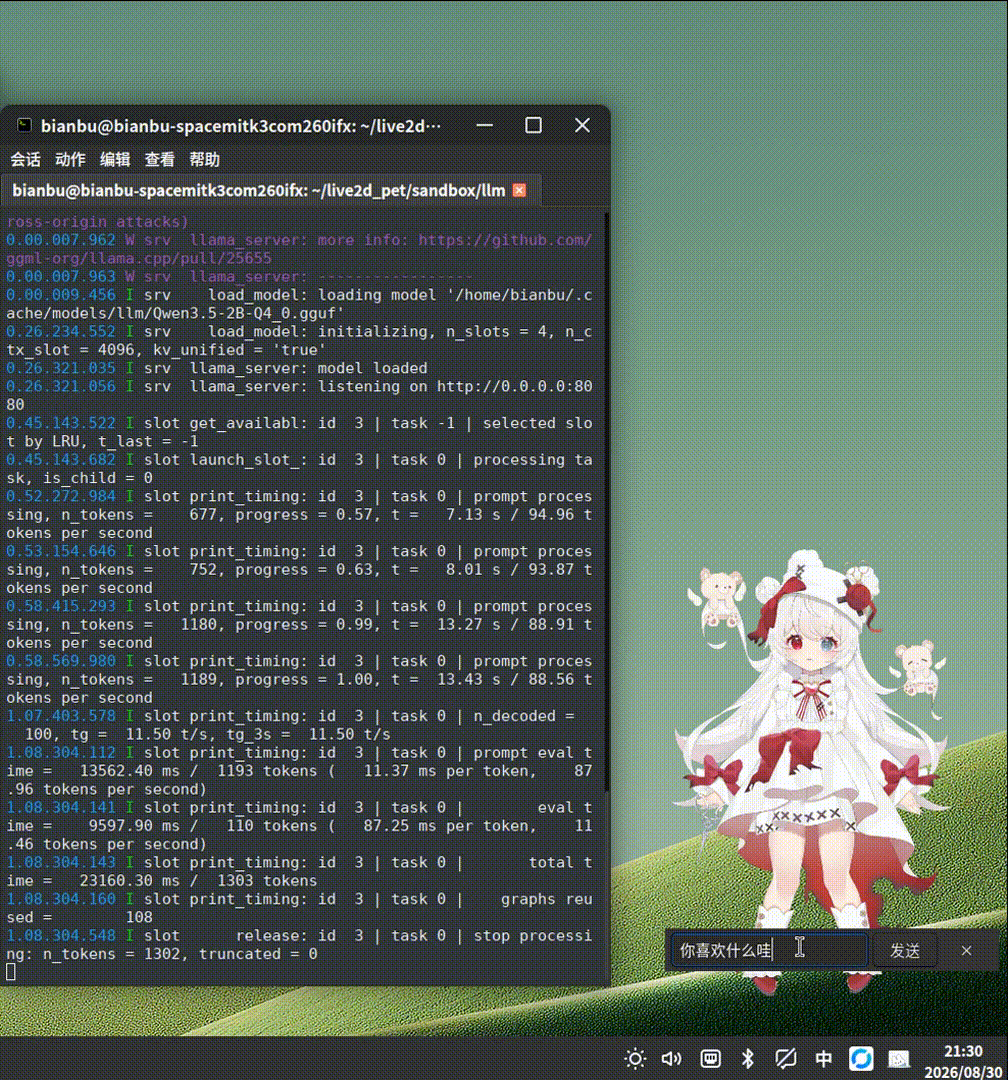
Task: Click the 发送 send button
Action: (x=905, y=951)
